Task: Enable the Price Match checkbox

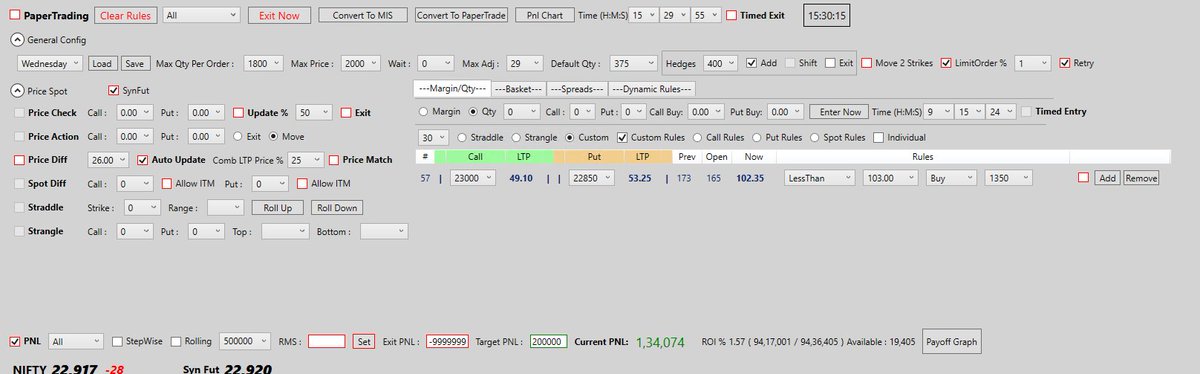Action: click(x=334, y=159)
